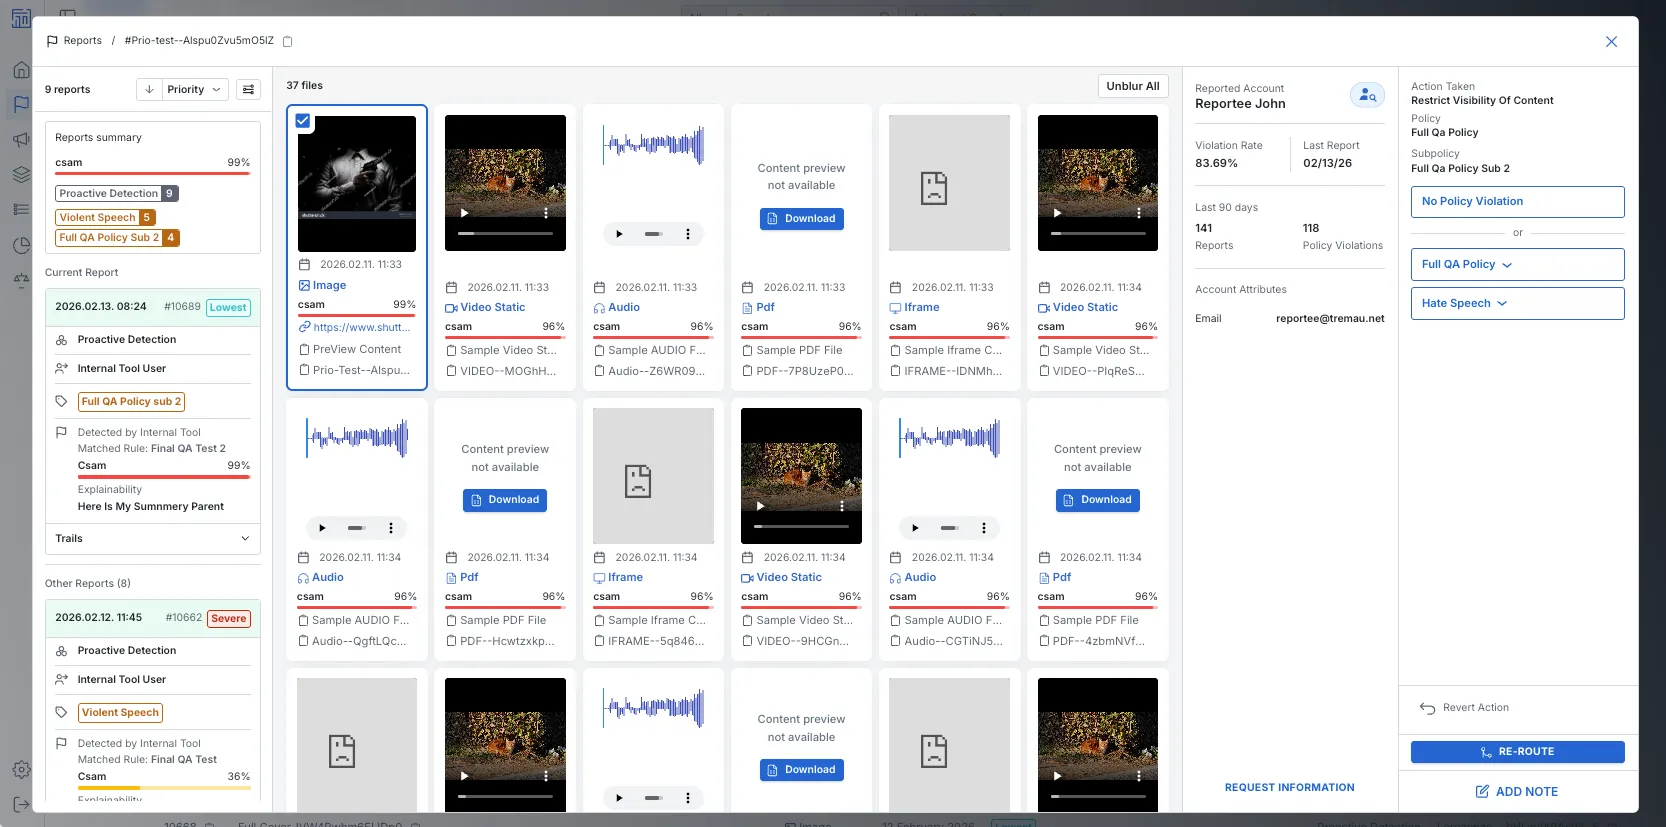Open the pie chart icon in the sidebar
The height and width of the screenshot is (827, 1666).
coord(21,246)
